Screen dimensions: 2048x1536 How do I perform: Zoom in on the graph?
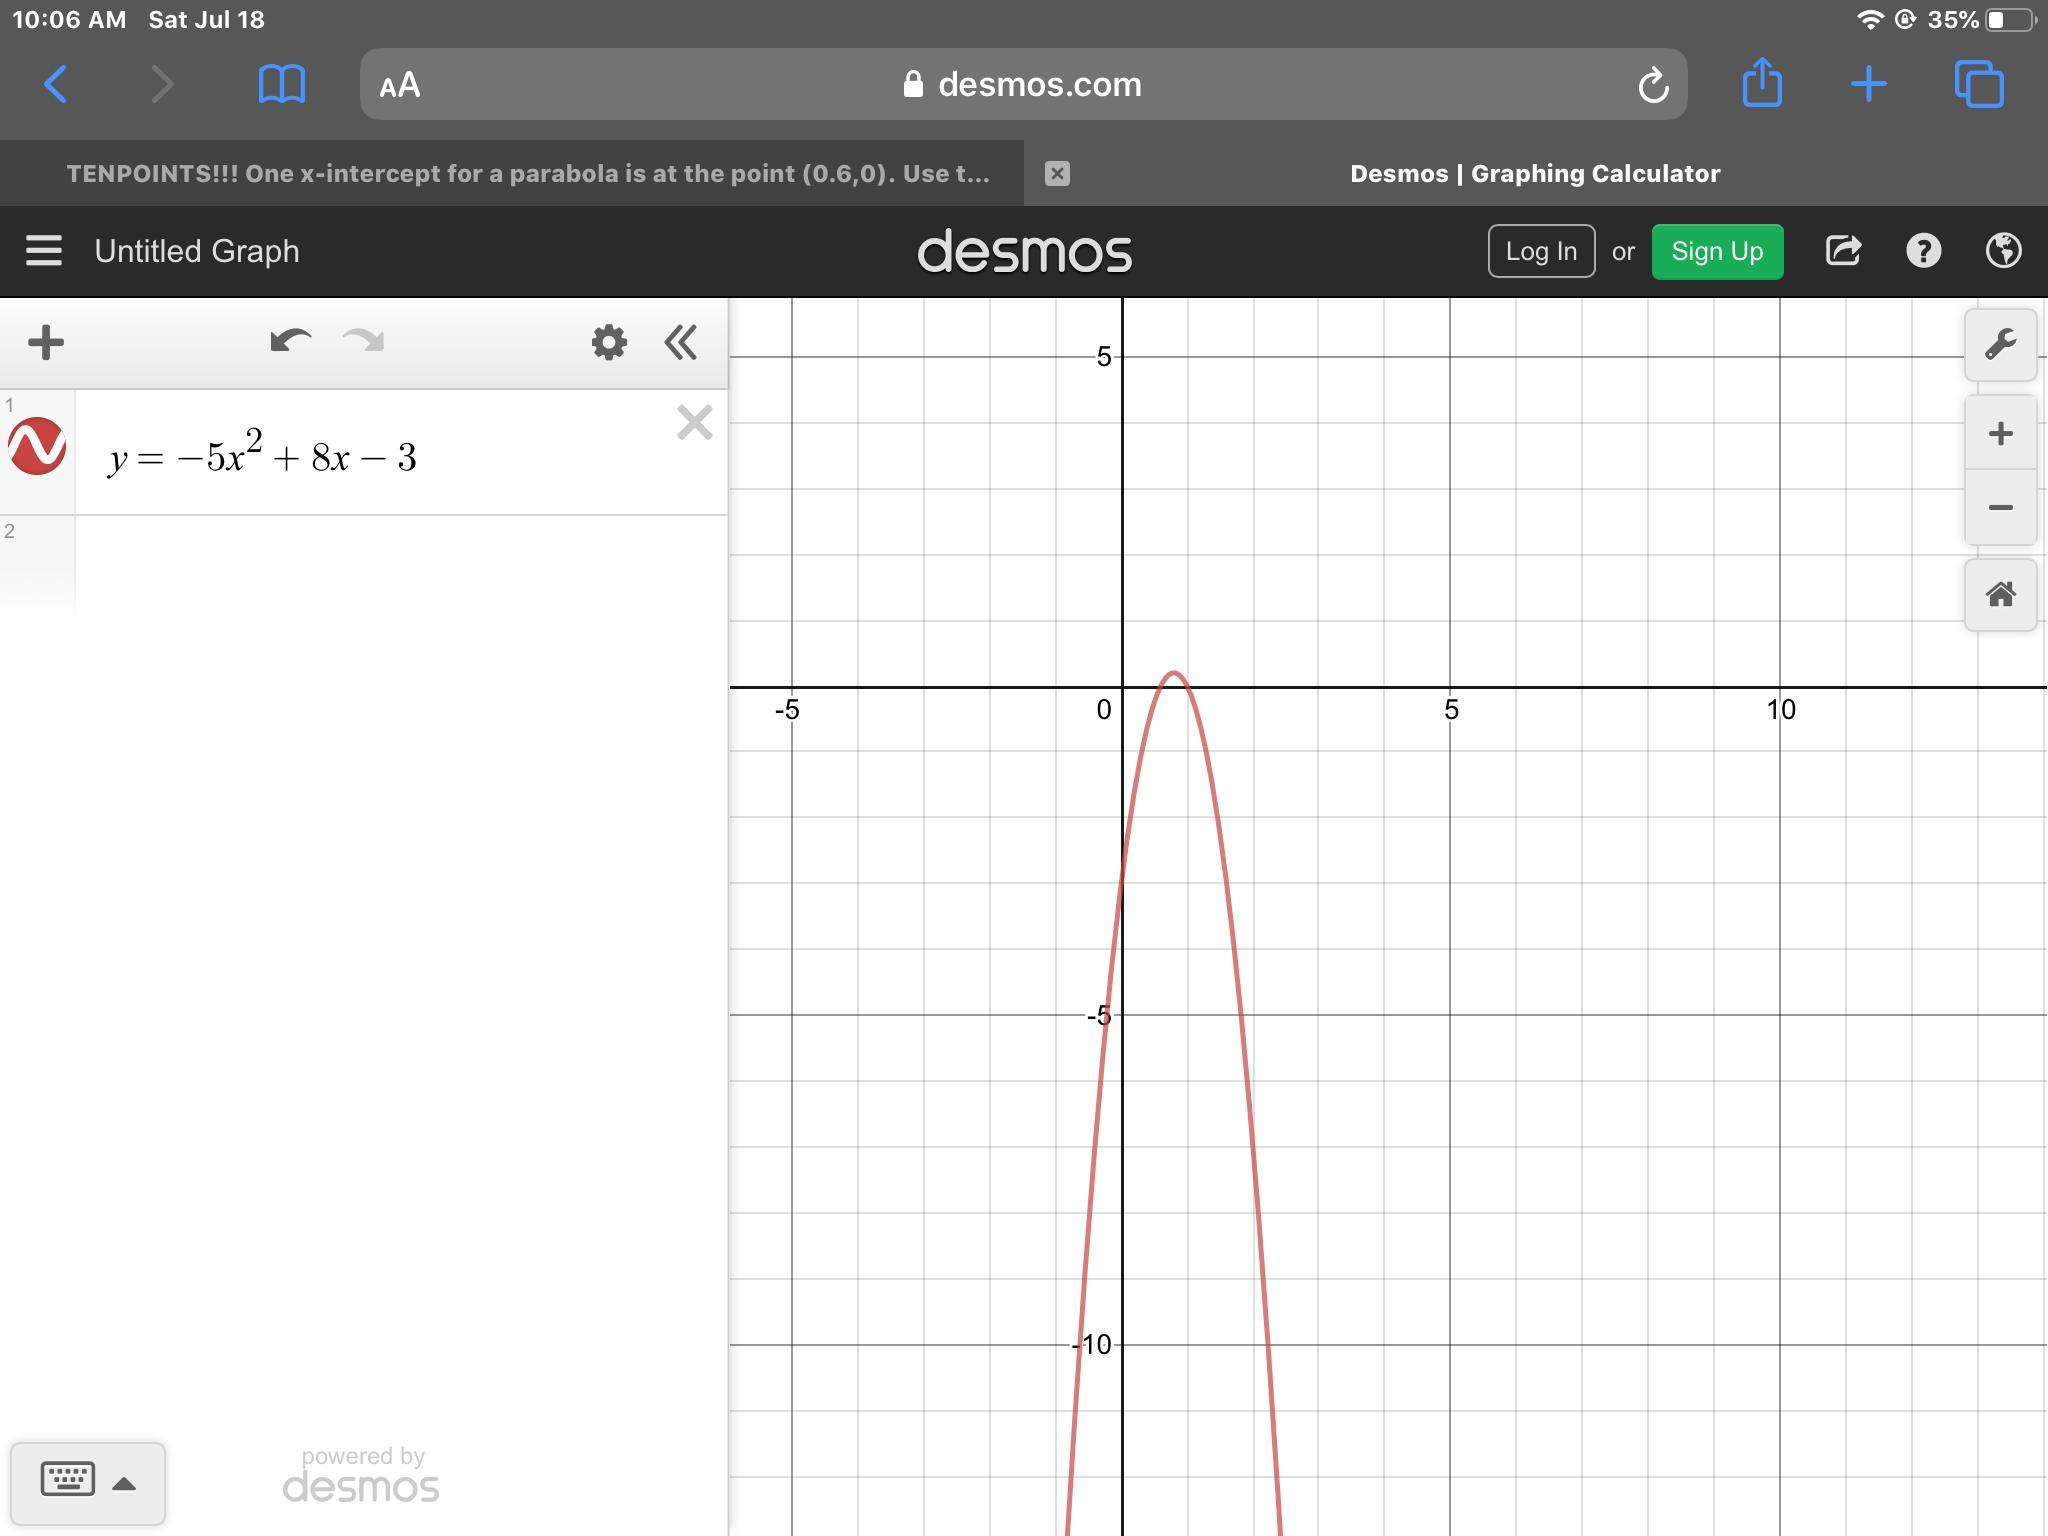[x=2000, y=434]
